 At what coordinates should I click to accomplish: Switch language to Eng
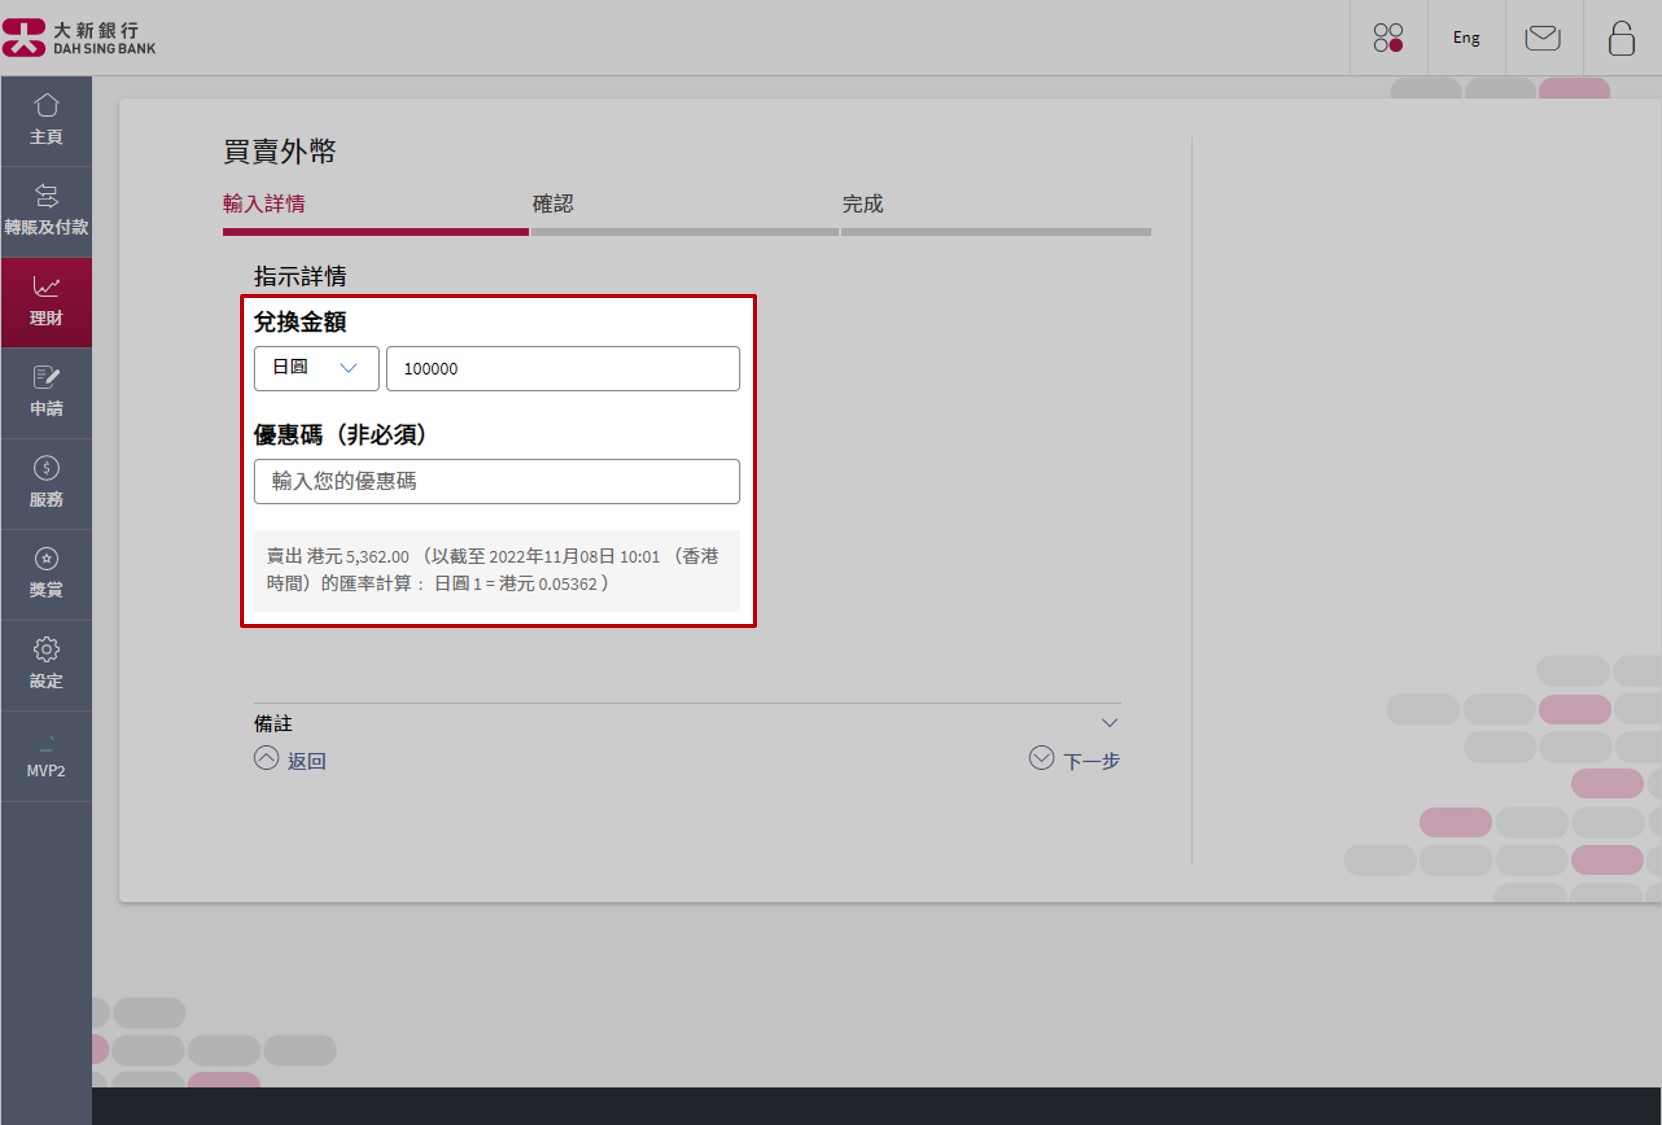point(1466,38)
